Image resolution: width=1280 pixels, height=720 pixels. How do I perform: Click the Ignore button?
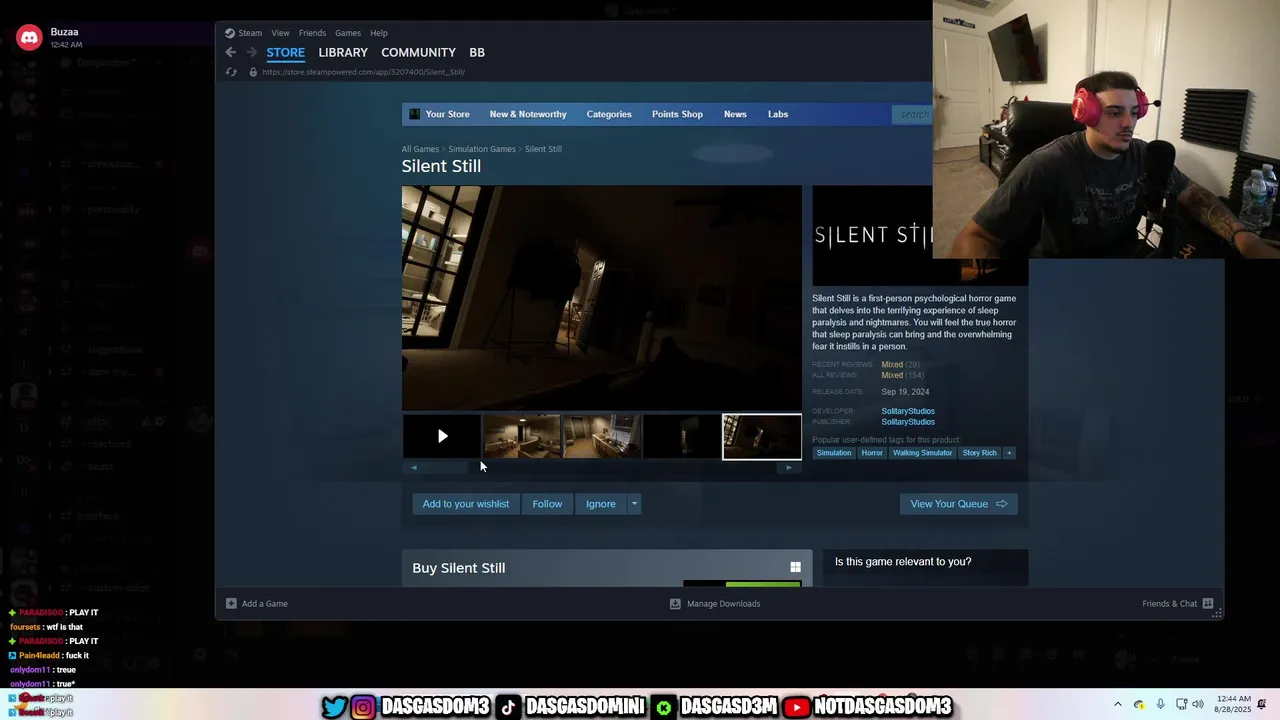click(x=600, y=504)
